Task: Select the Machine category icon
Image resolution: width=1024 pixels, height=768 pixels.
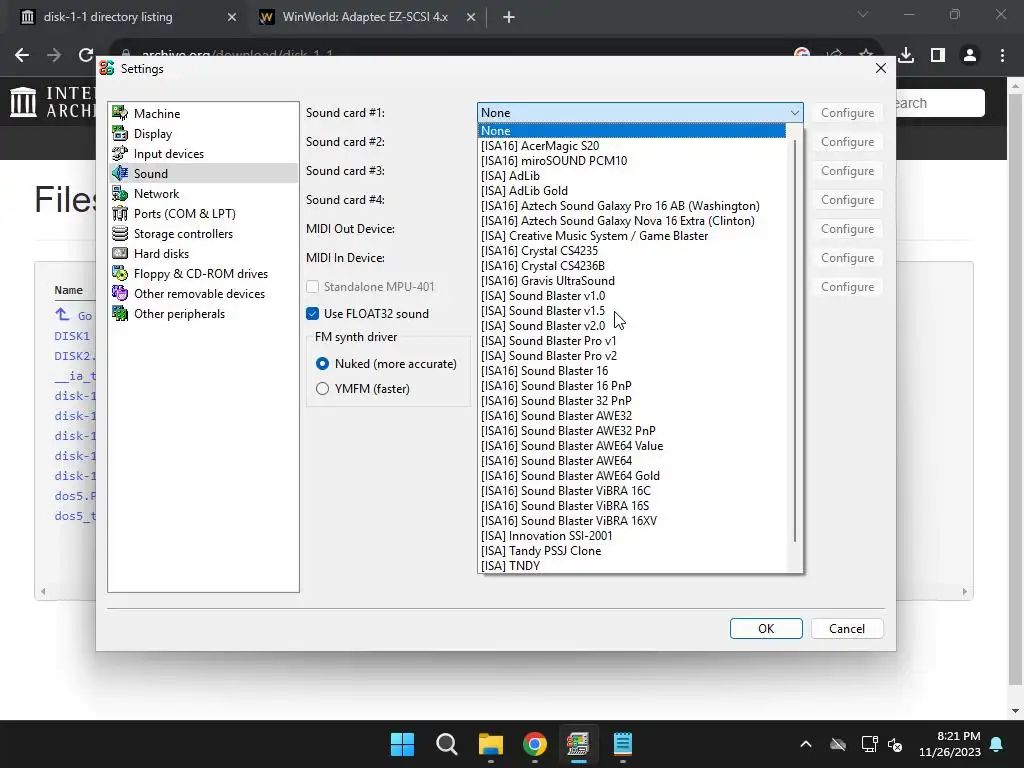Action: [120, 113]
